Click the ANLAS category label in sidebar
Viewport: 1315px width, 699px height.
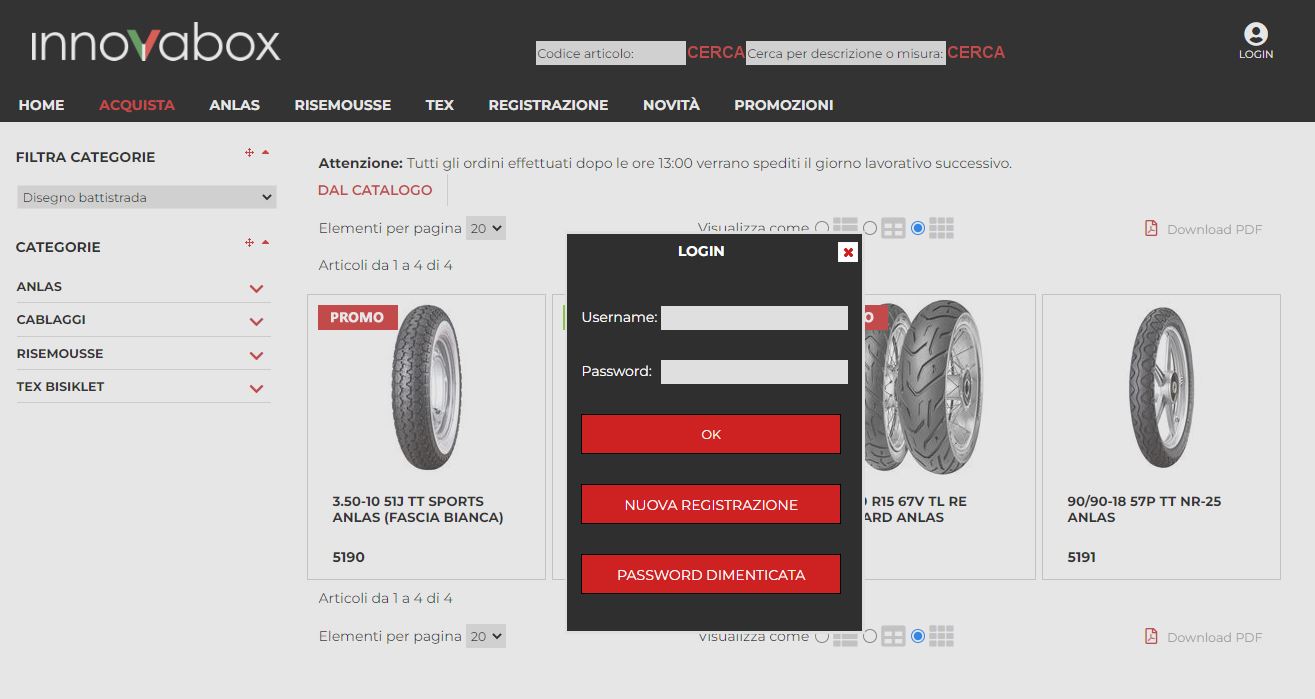[x=39, y=287]
